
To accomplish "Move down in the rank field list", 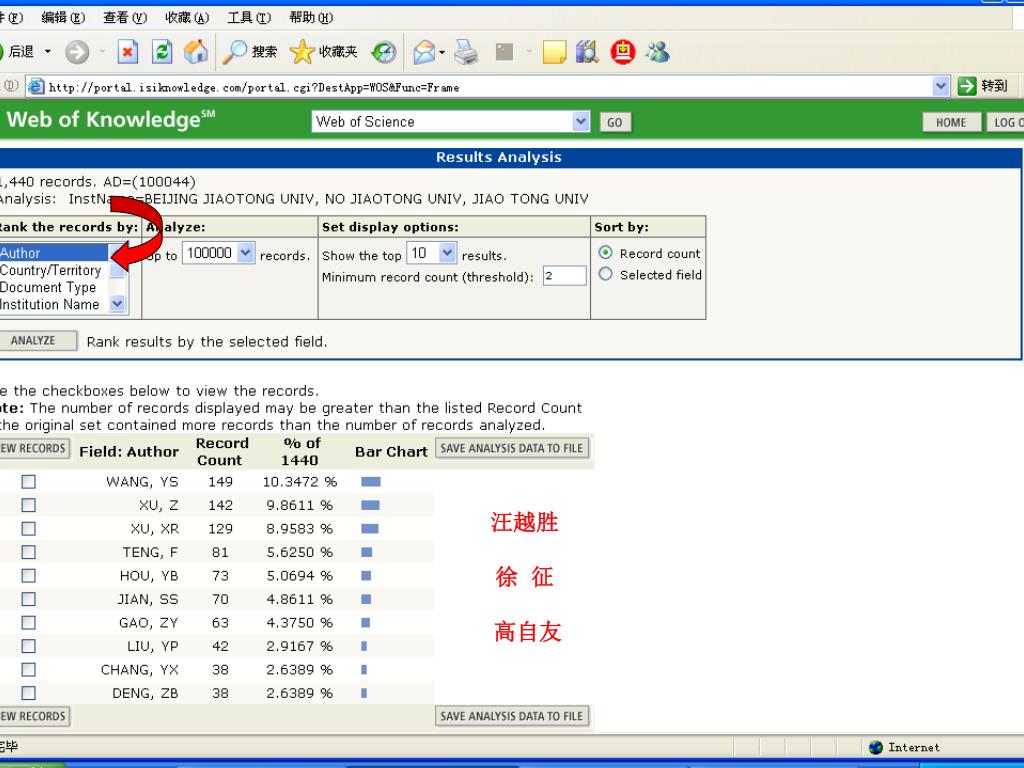I will 118,304.
